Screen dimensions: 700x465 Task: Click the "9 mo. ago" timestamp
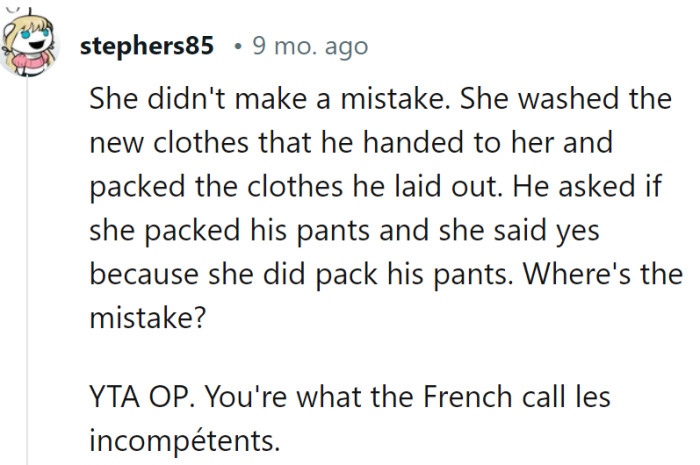coord(310,46)
